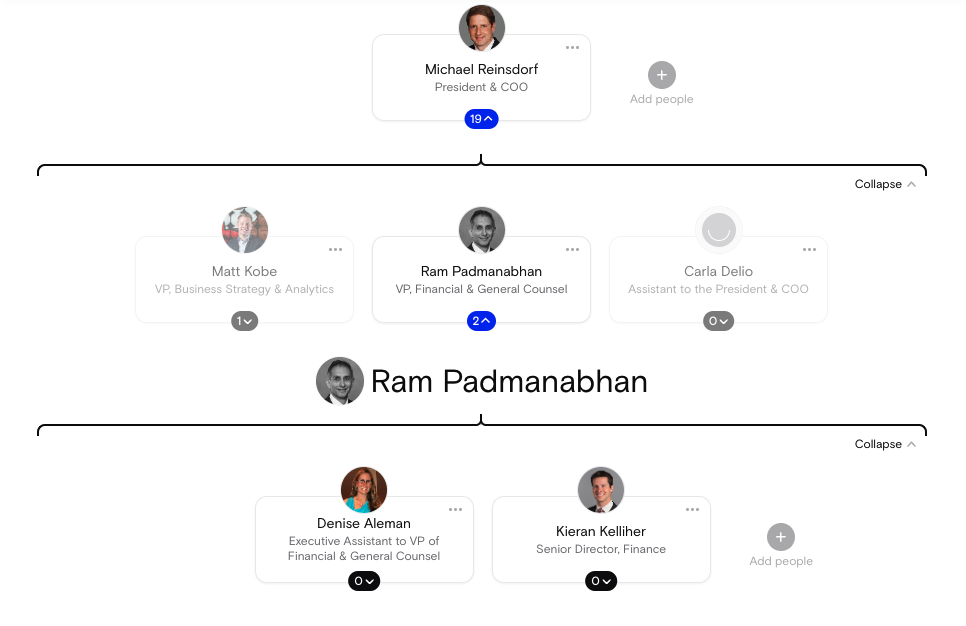Image resolution: width=966 pixels, height=626 pixels.
Task: Click the Add people plus icon next to Kieran Kelliher
Action: coord(780,537)
